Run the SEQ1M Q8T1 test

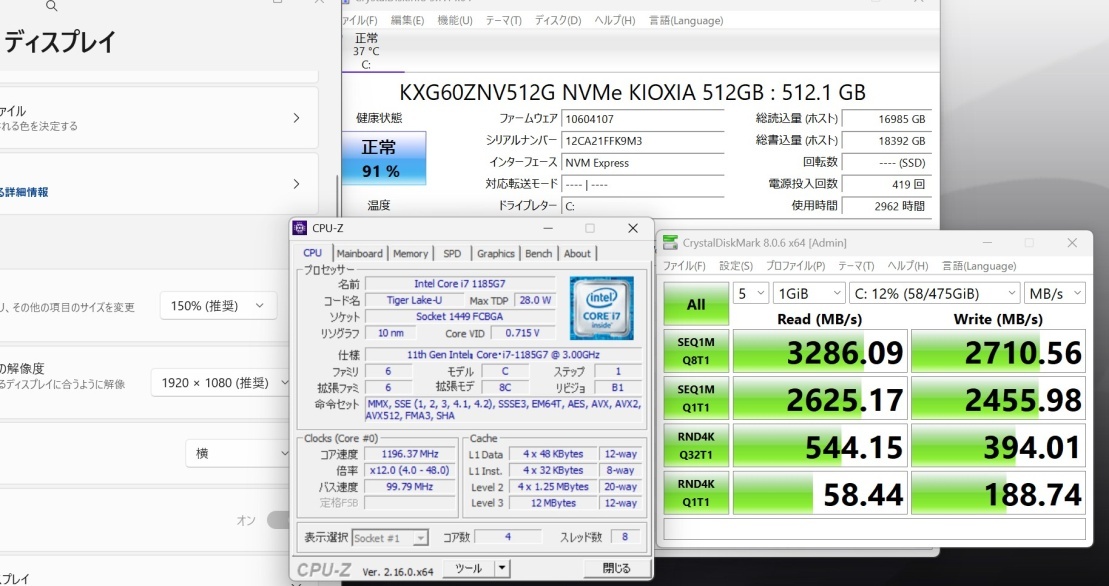tap(696, 351)
